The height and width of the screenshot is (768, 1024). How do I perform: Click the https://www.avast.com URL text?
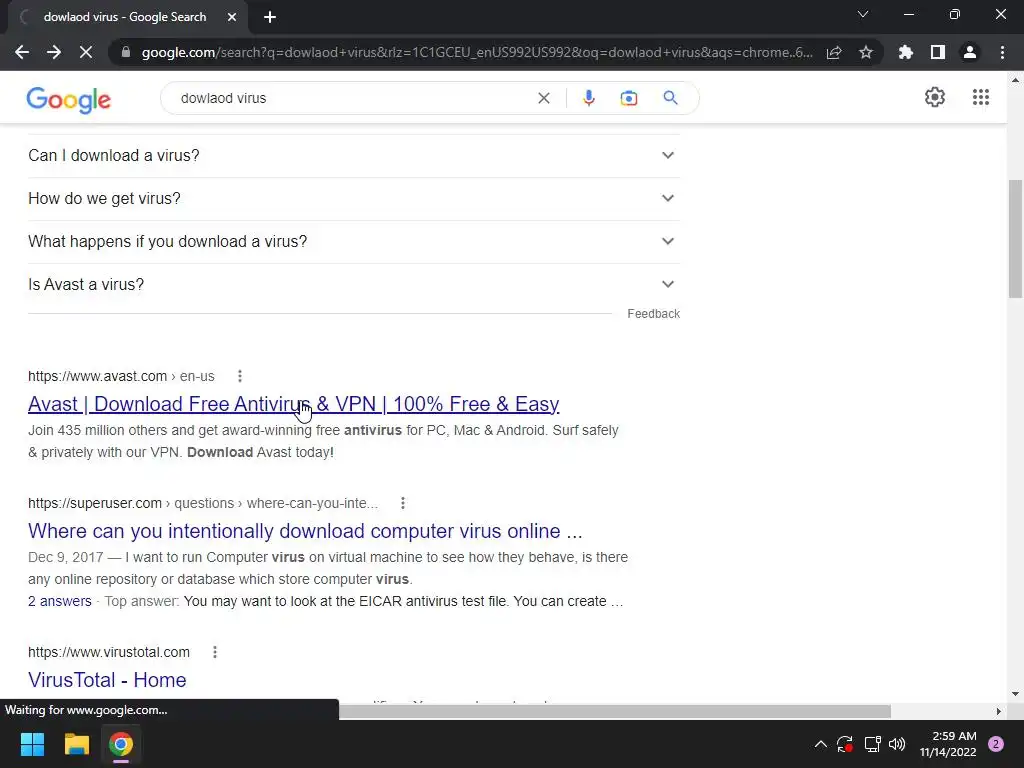tap(97, 376)
